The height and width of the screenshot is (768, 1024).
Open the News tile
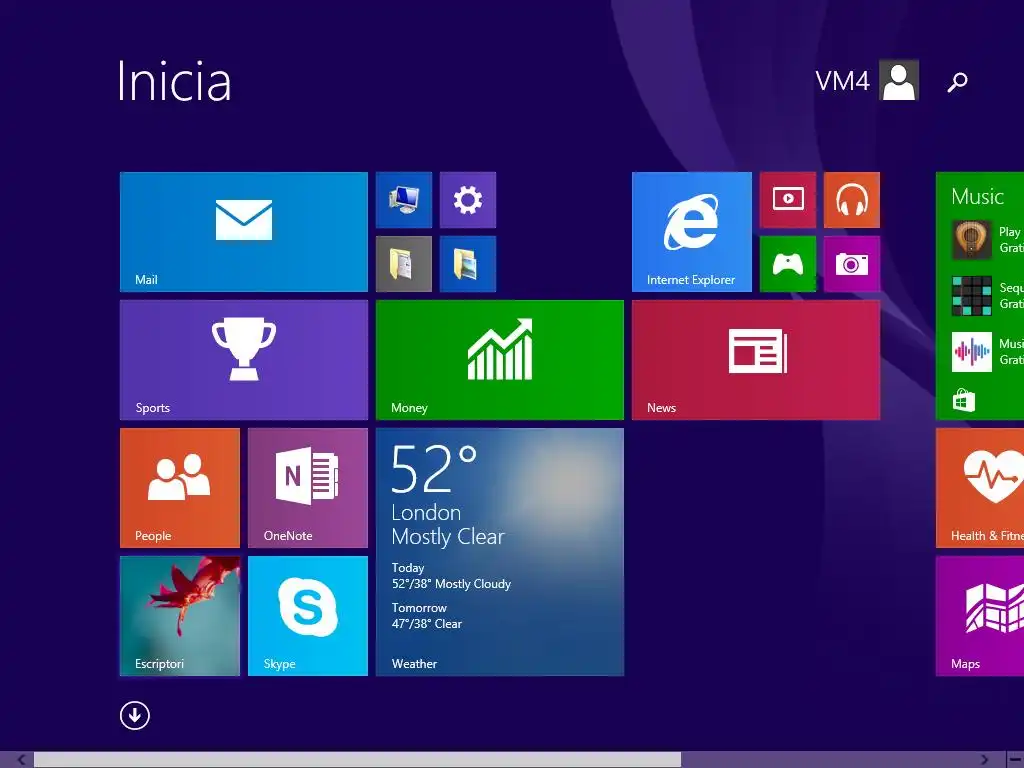[x=756, y=360]
